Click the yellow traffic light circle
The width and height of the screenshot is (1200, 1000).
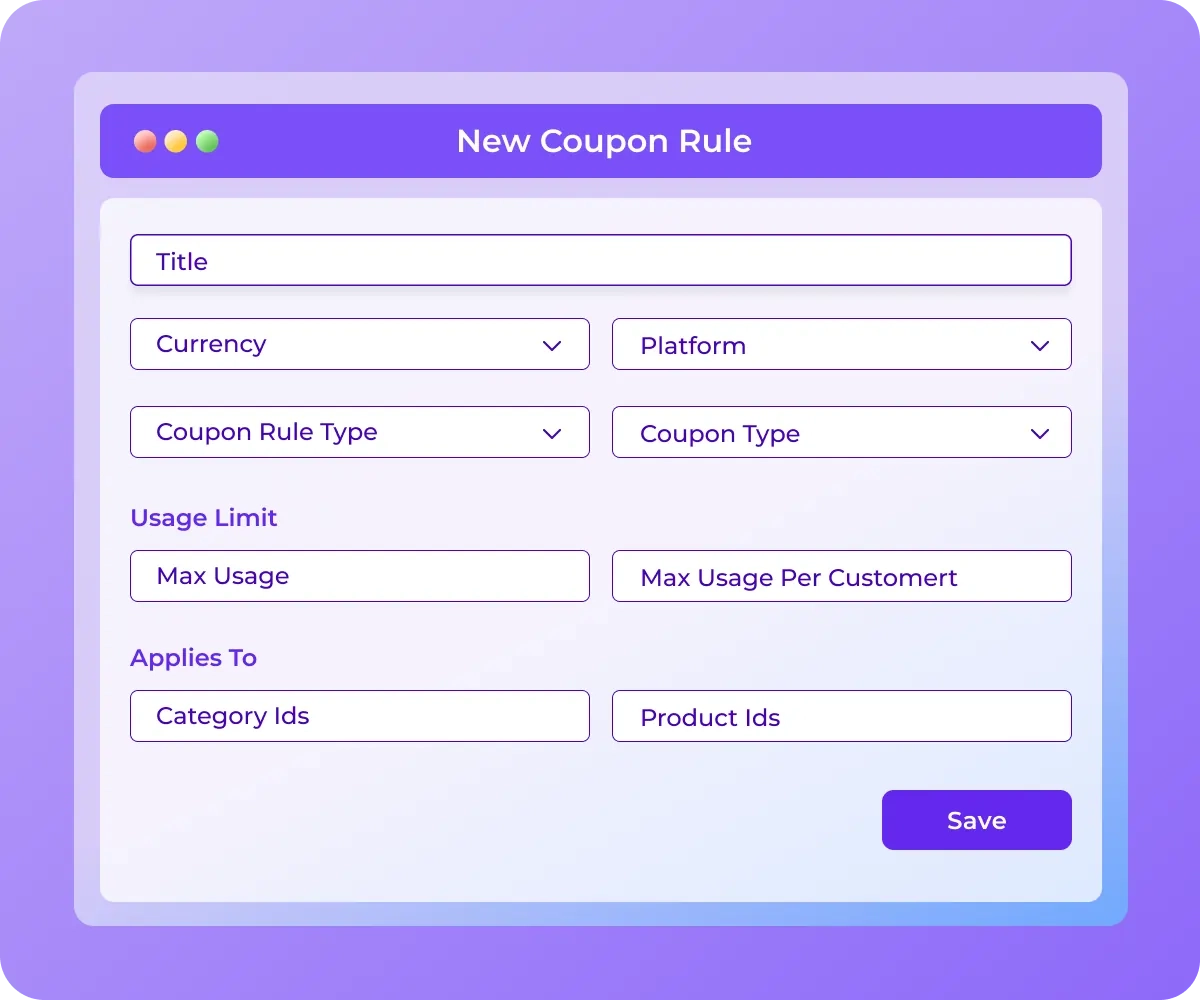(x=176, y=141)
